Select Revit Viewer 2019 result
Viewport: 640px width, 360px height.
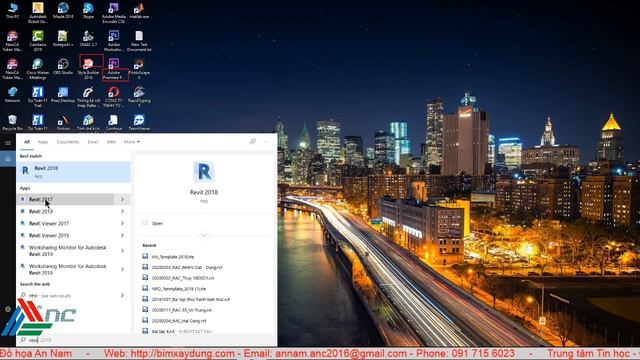[66, 236]
